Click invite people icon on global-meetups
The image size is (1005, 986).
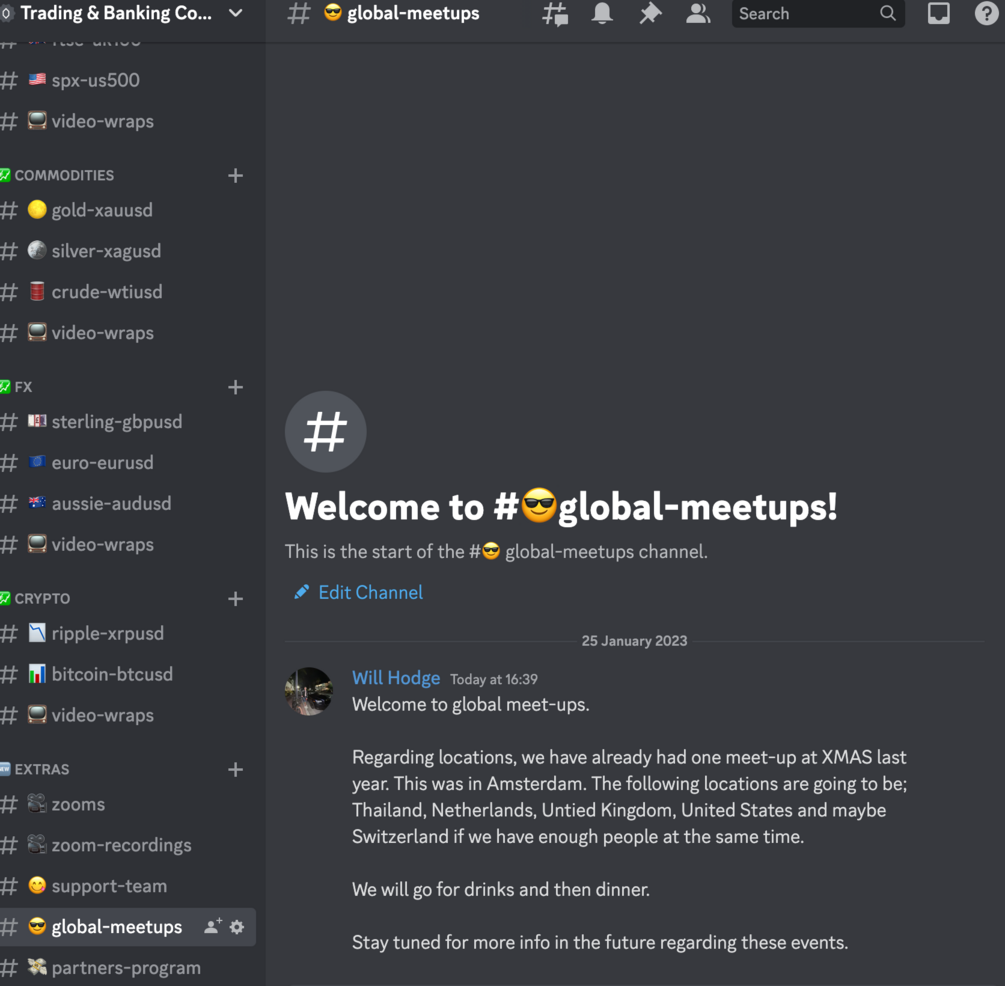point(212,927)
